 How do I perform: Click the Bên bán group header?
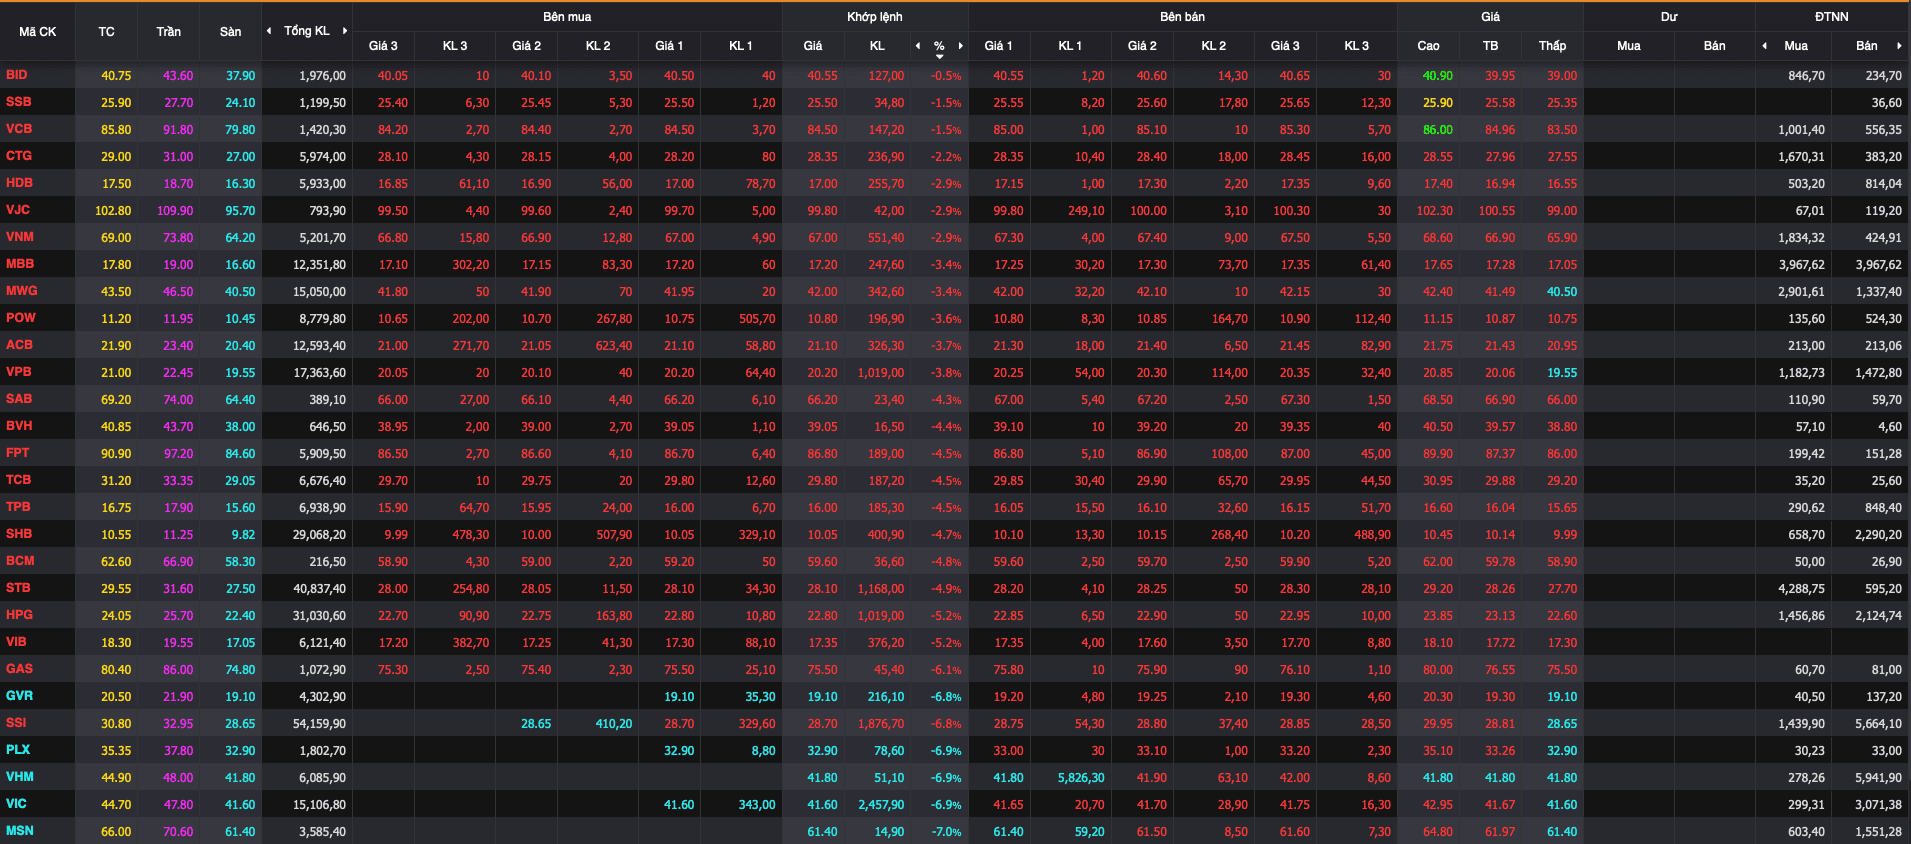(1182, 17)
